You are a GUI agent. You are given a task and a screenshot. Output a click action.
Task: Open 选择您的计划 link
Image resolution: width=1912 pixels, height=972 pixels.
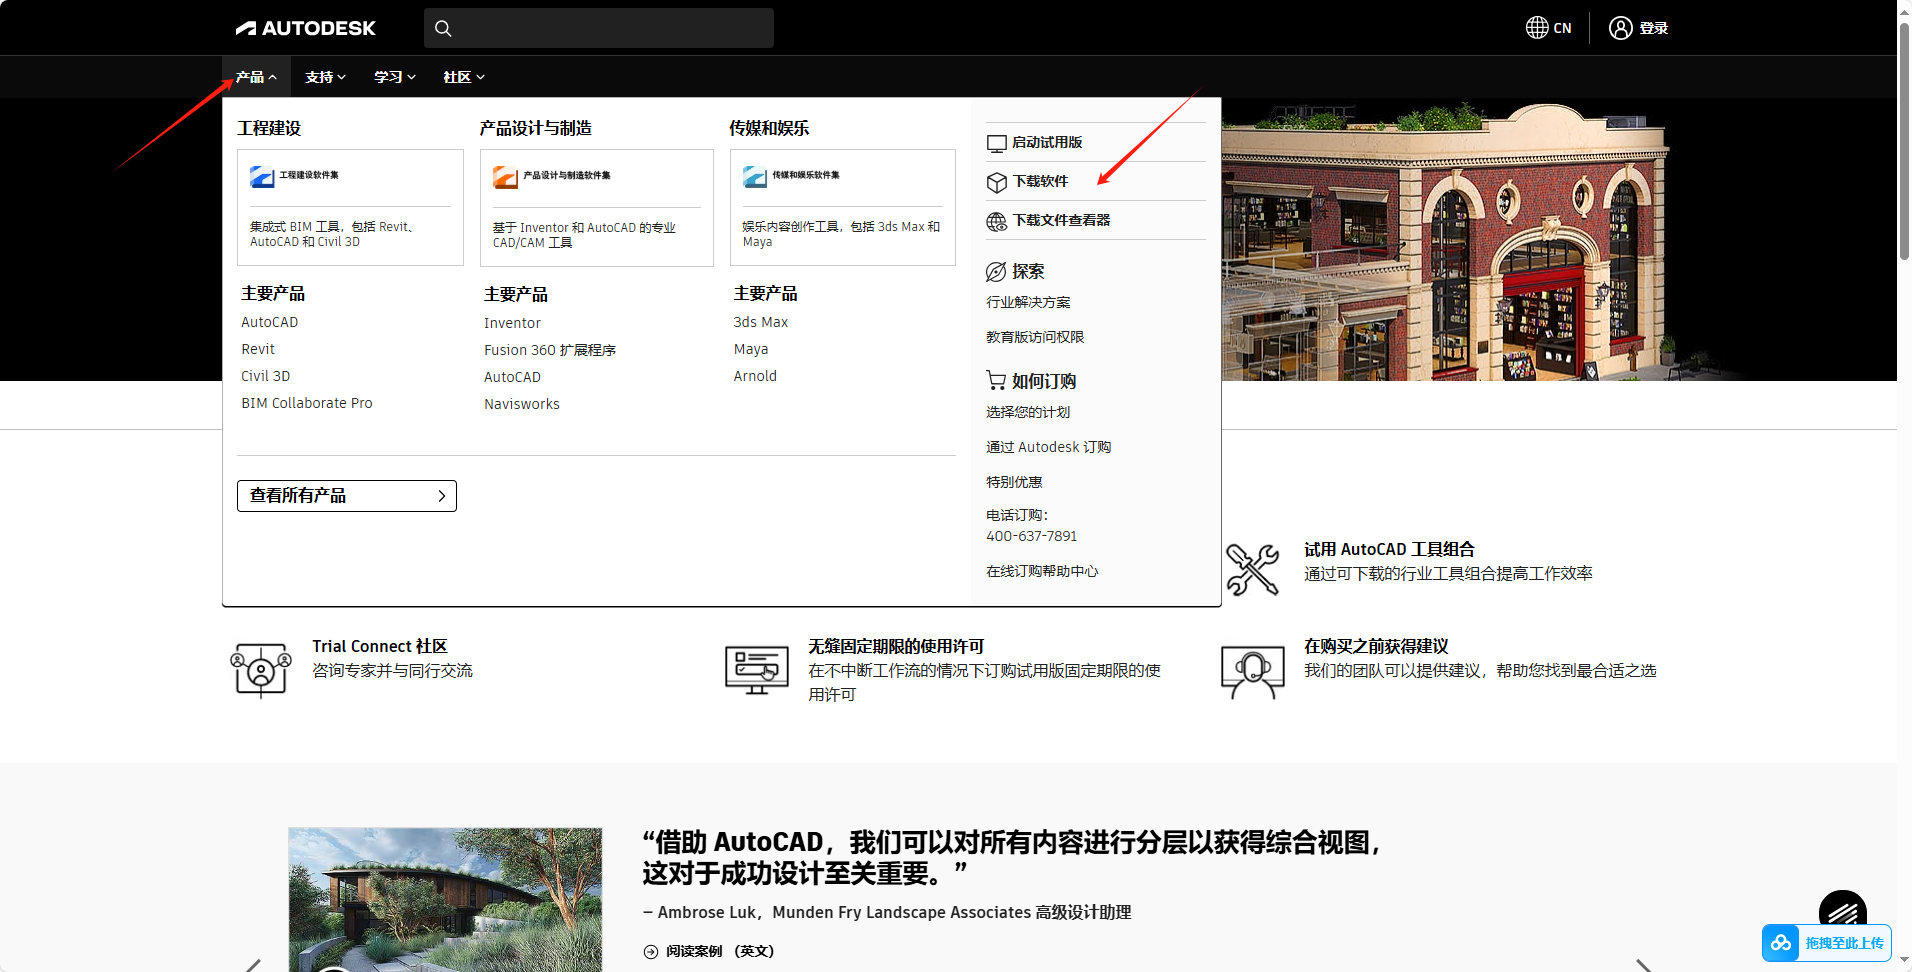[1028, 412]
